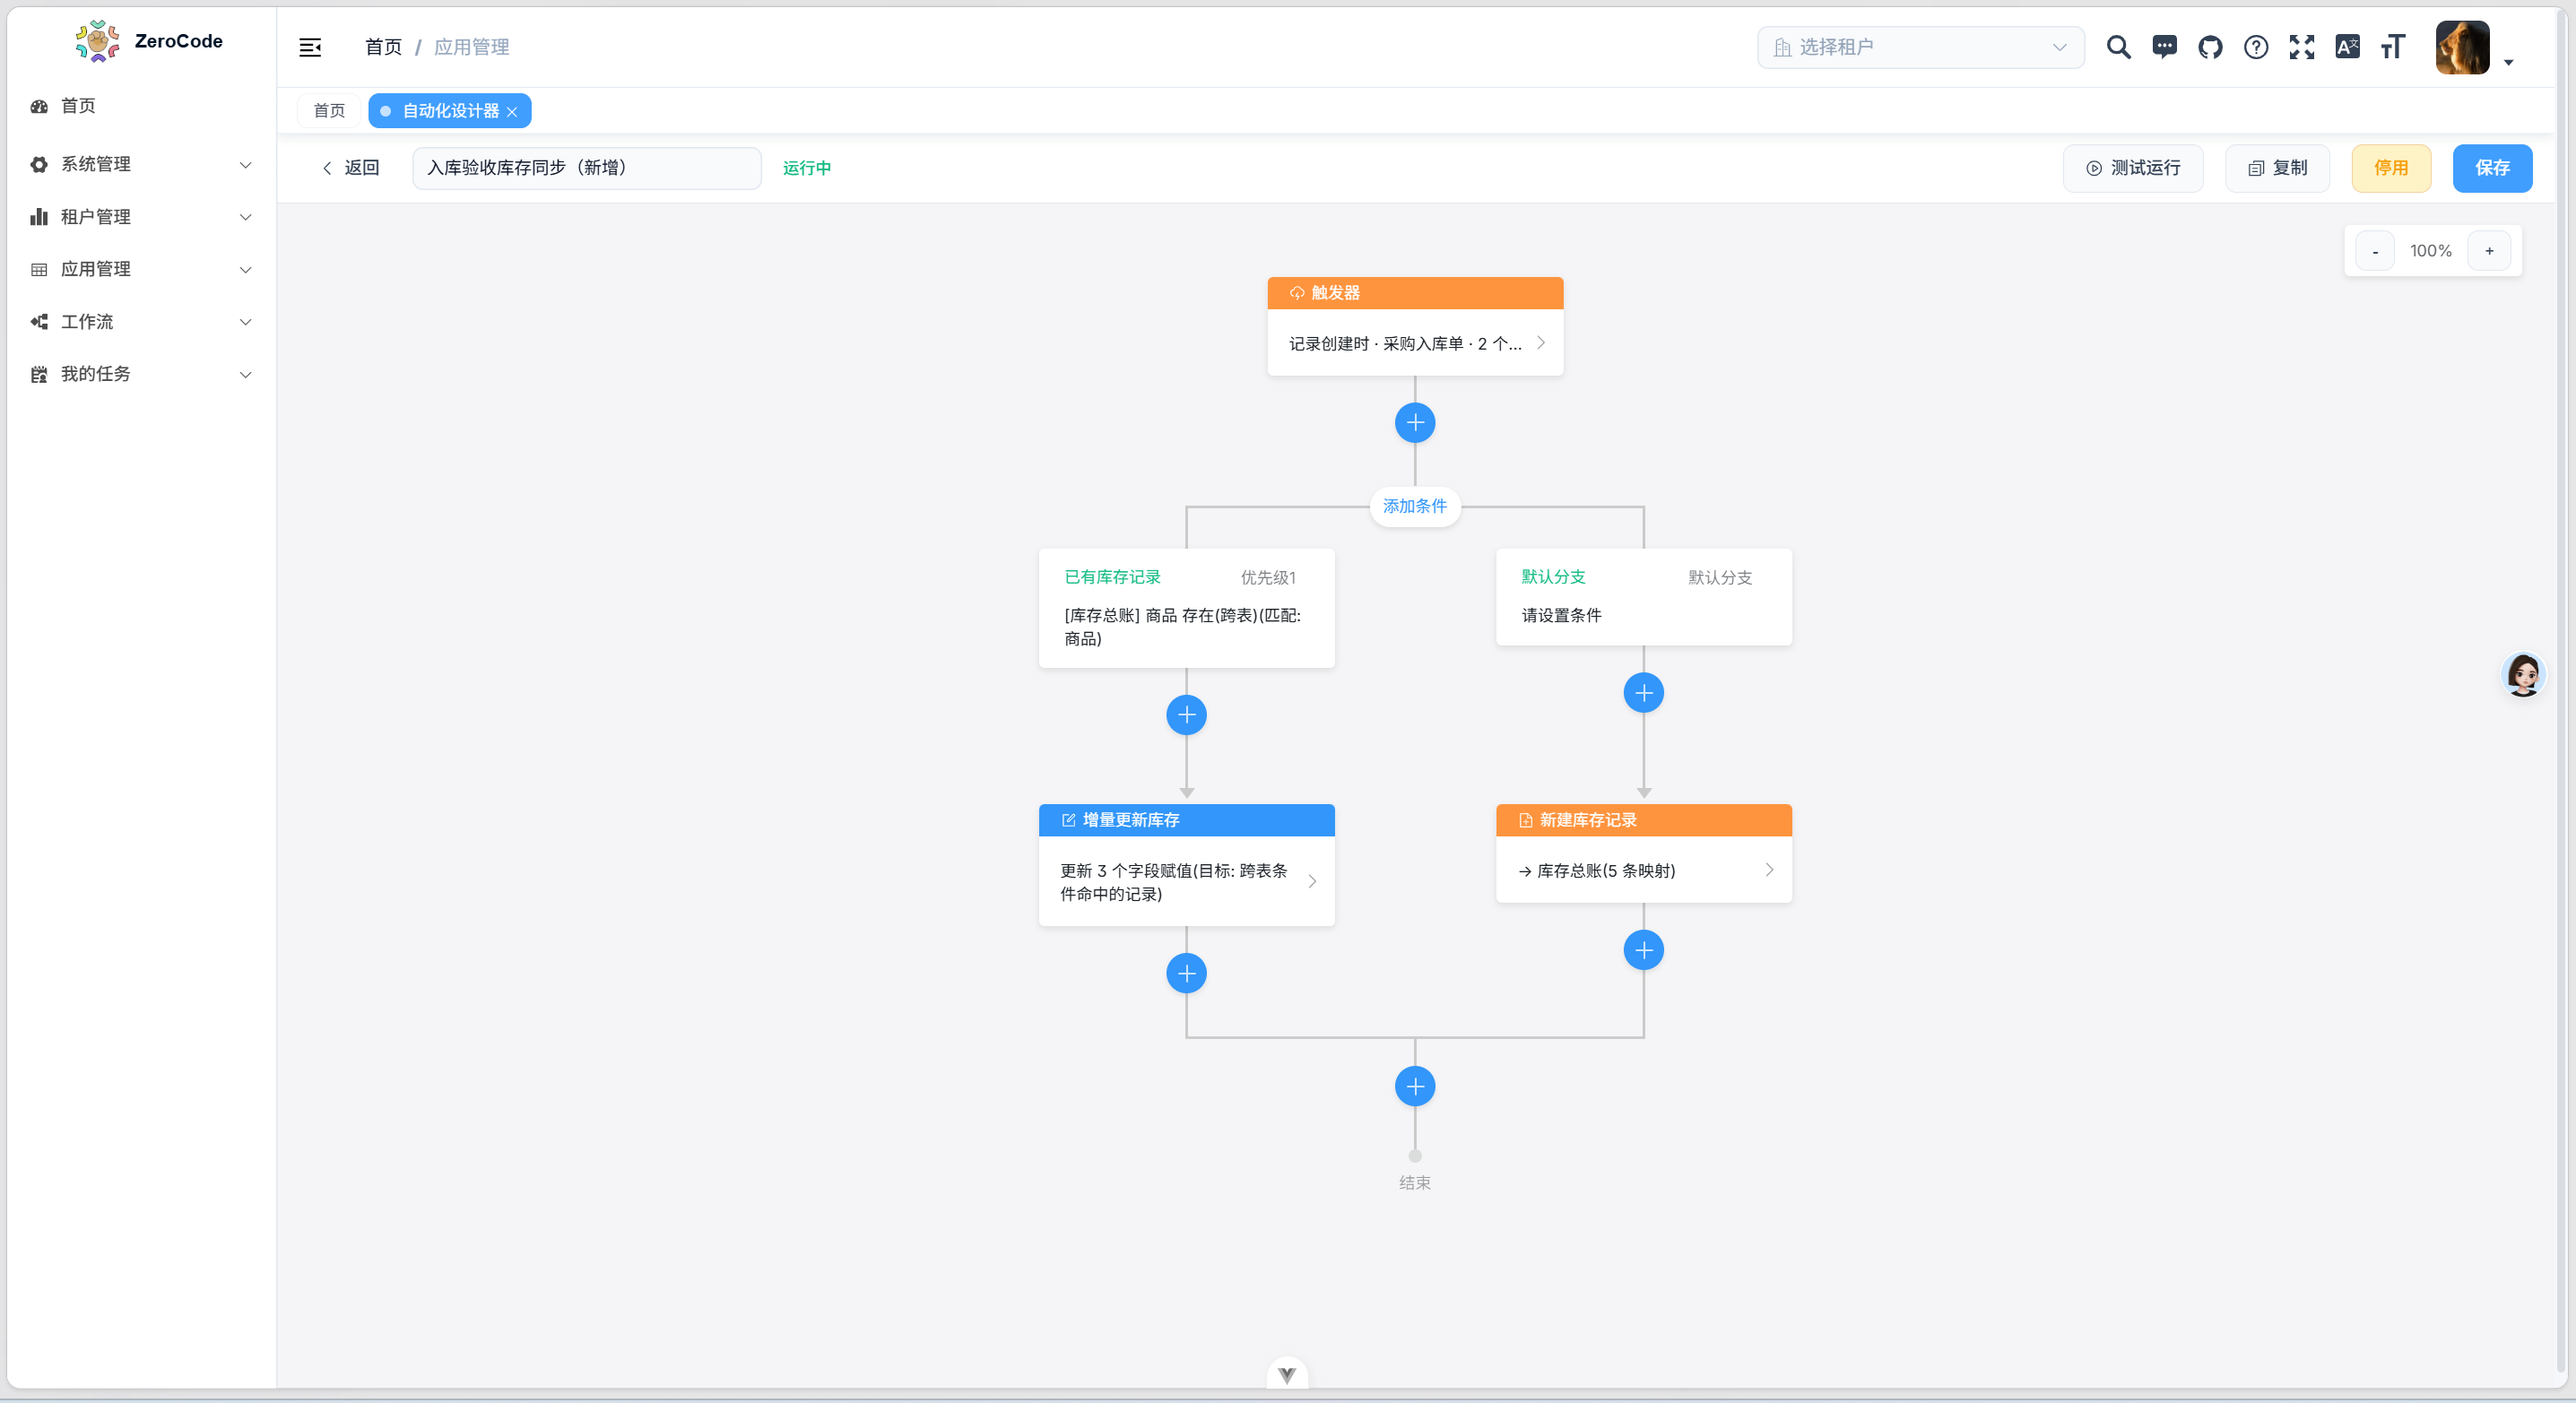Open the assistant avatar floating icon
Viewport: 2576px width, 1403px height.
click(2523, 675)
